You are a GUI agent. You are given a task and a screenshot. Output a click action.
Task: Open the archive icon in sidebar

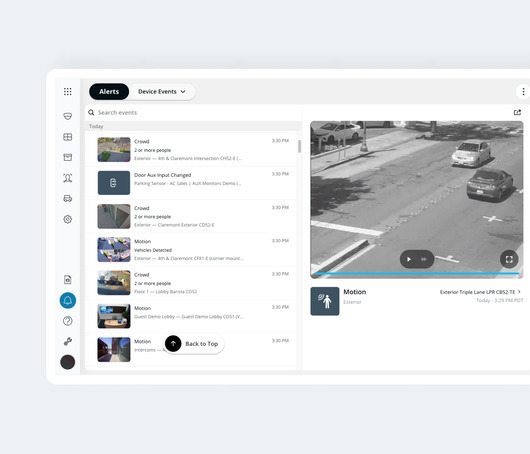point(68,157)
